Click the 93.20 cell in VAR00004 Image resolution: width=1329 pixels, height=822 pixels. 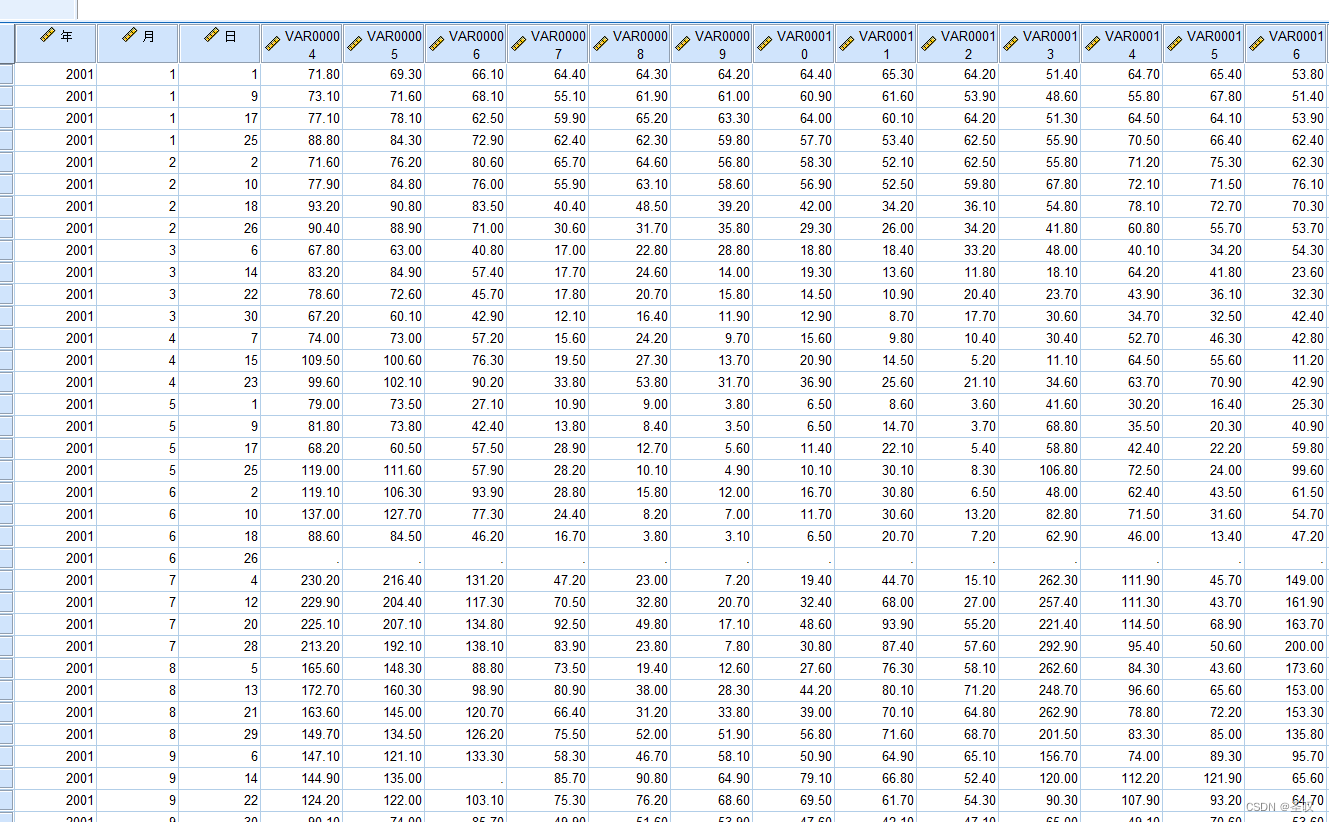click(302, 206)
